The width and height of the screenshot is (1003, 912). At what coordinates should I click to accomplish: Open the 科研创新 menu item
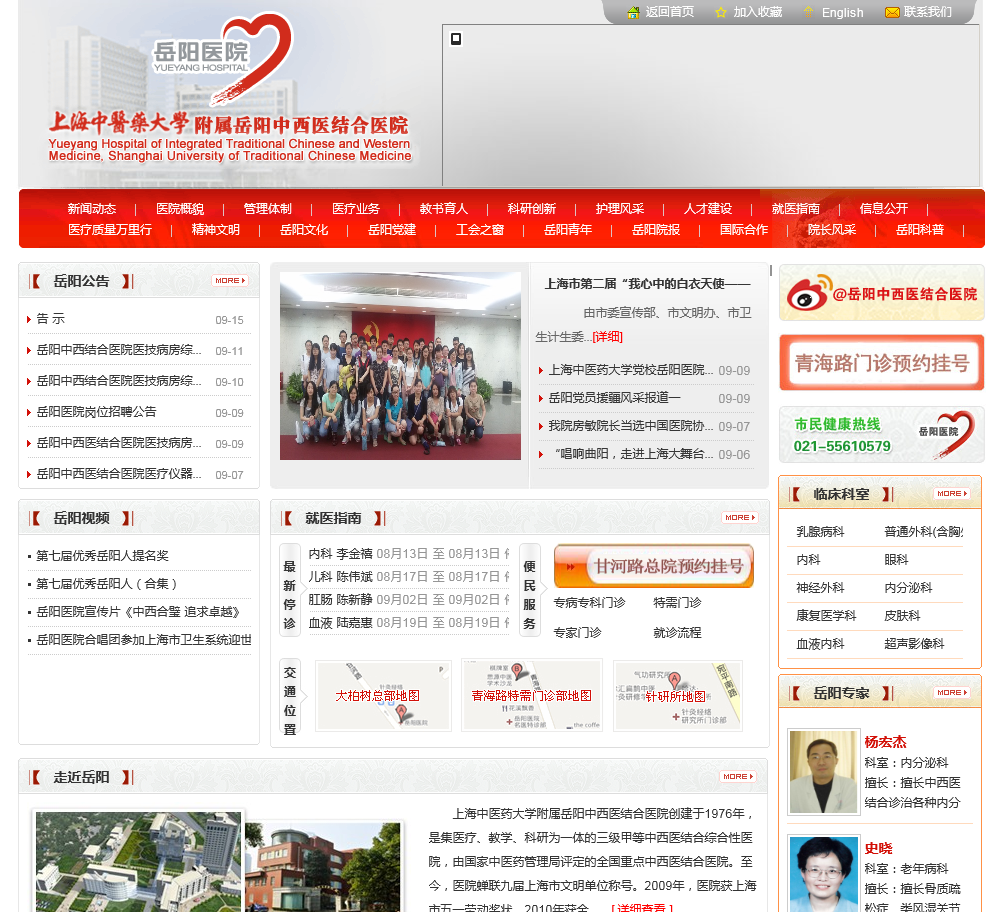tap(532, 208)
